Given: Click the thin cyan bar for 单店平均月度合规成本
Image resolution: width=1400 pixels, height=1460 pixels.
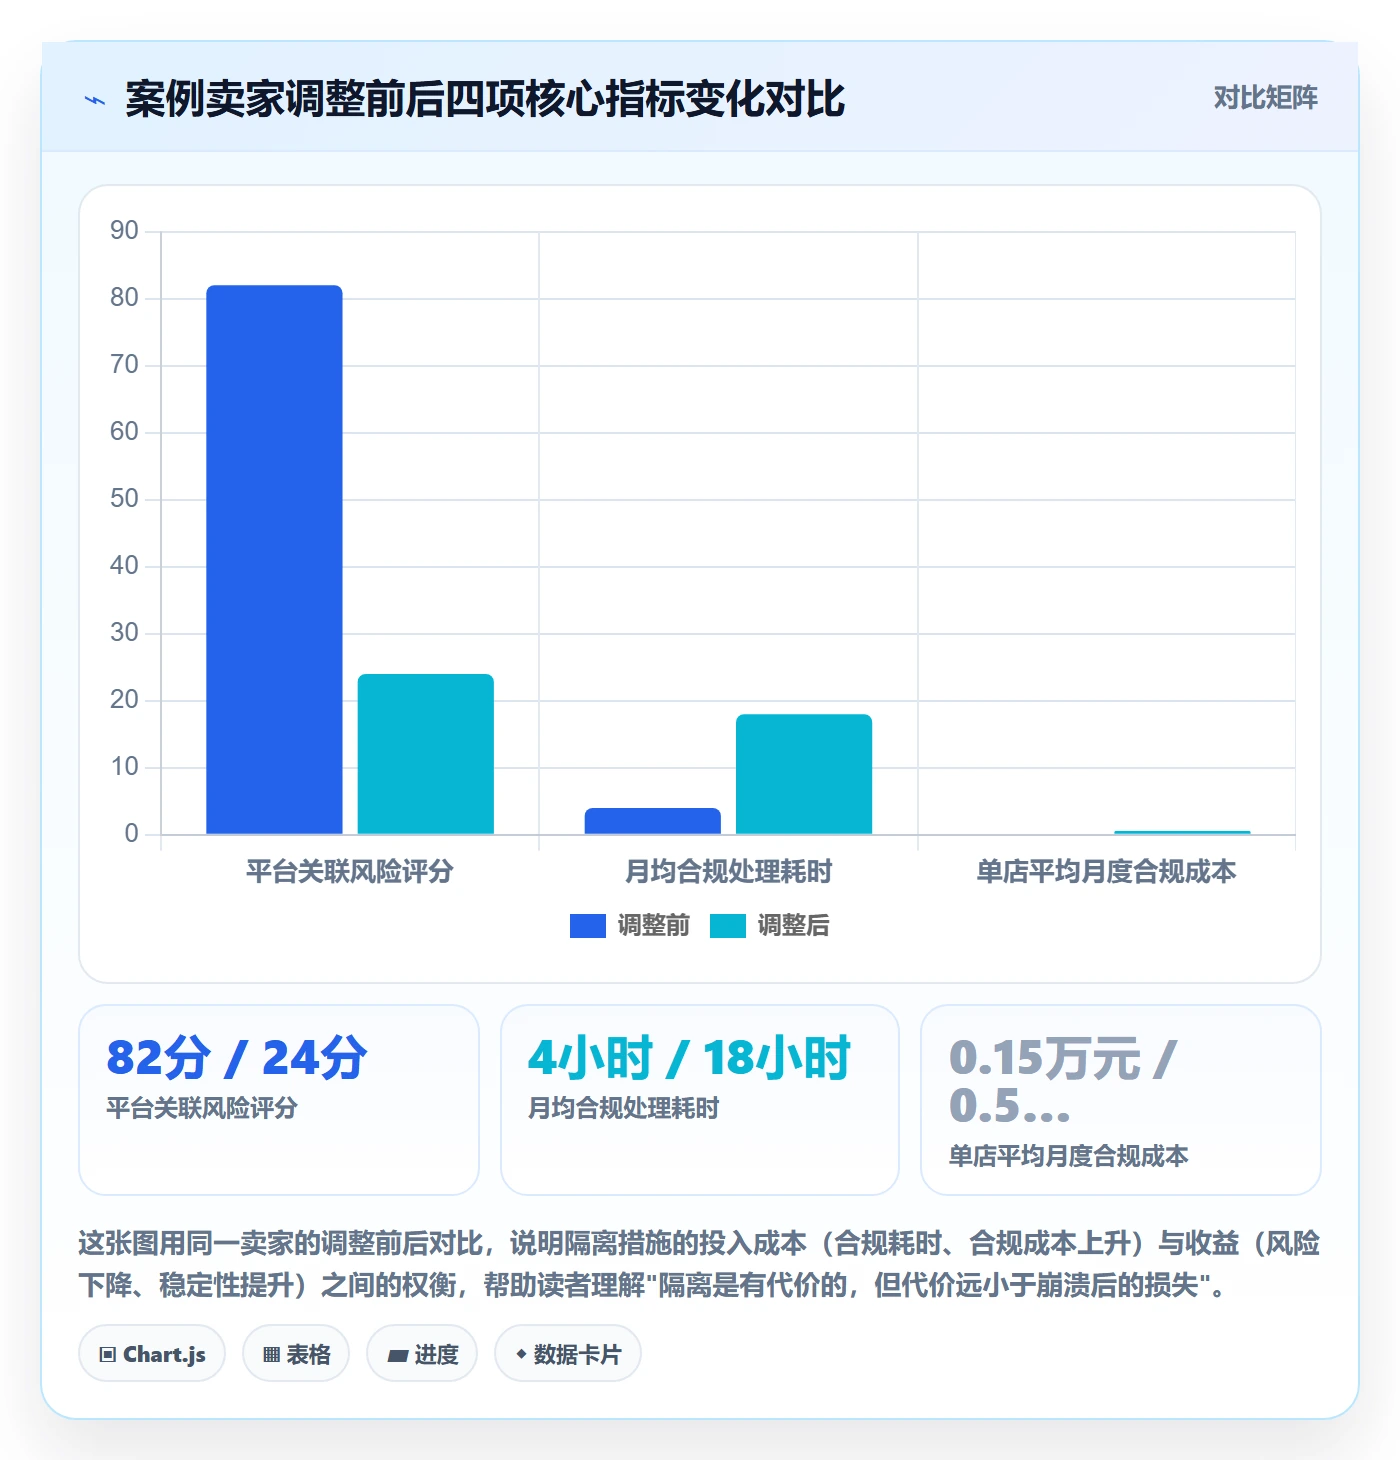Looking at the screenshot, I should (x=1182, y=832).
